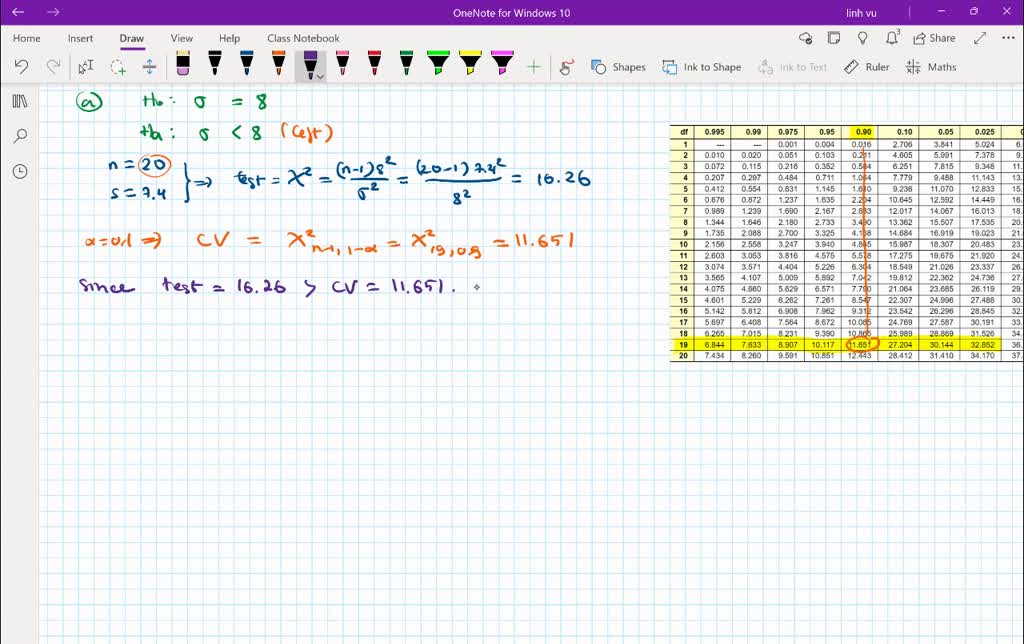
Task: Switch to the Insert tab
Action: point(80,38)
